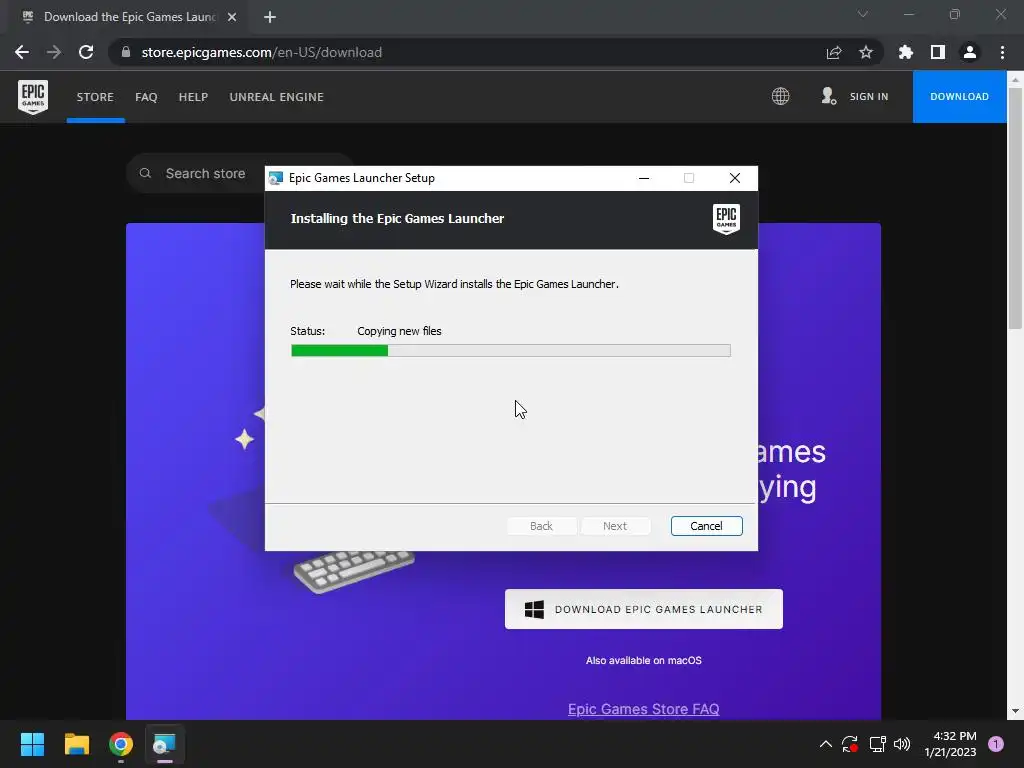1024x768 pixels.
Task: Bookmark this page with the star icon
Action: 866,52
